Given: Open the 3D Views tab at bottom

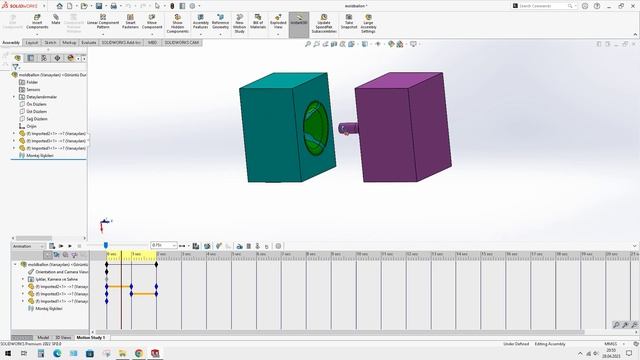Looking at the screenshot, I should tap(63, 338).
